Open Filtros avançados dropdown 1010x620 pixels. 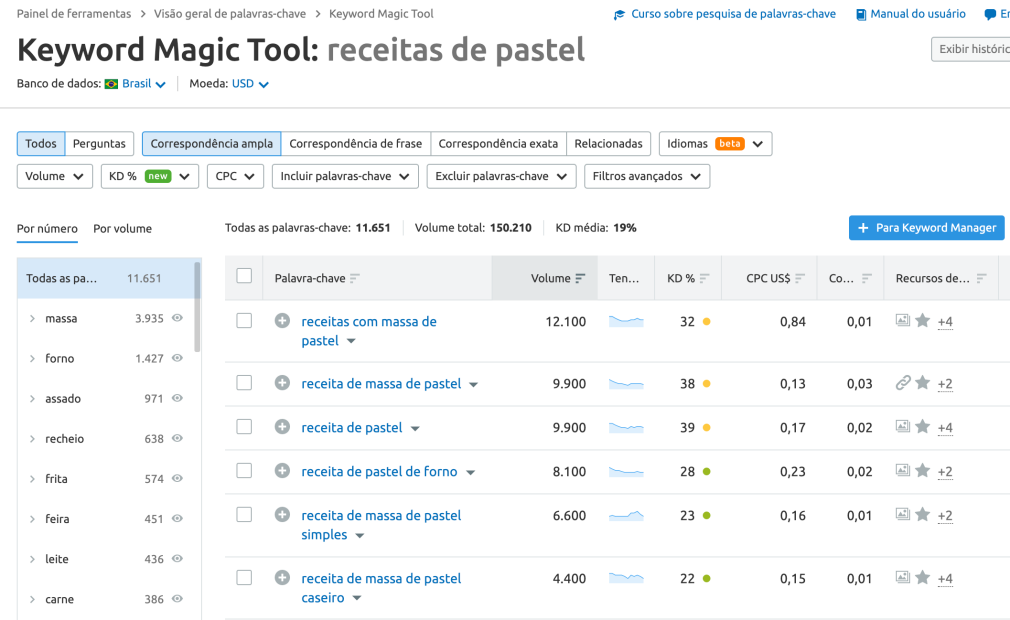point(647,176)
